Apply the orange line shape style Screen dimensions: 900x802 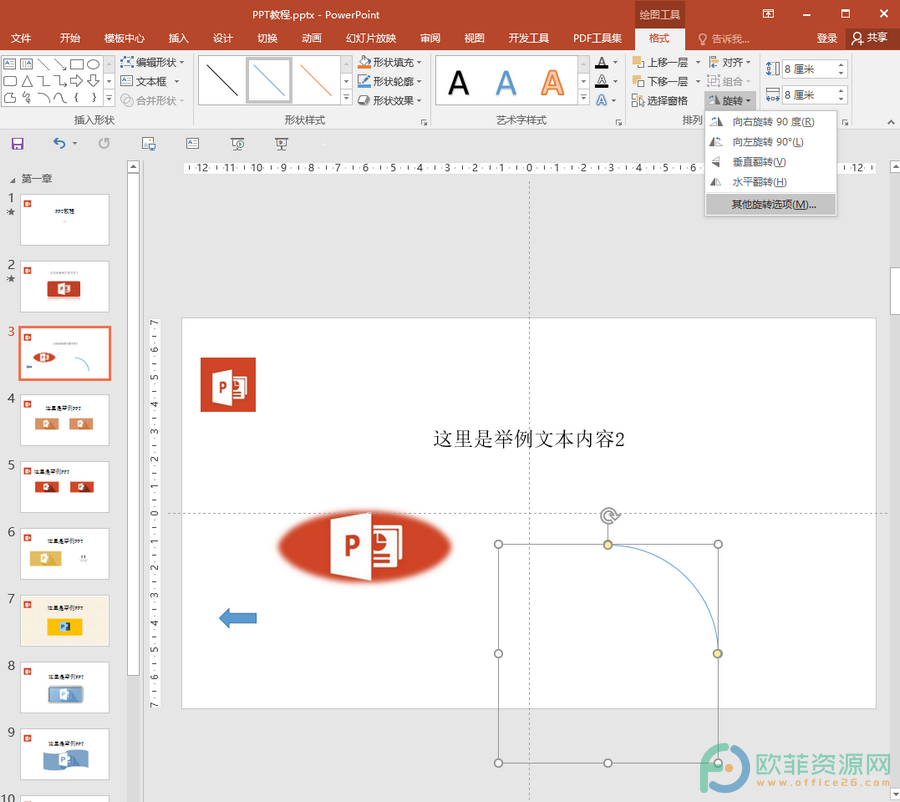coord(316,80)
